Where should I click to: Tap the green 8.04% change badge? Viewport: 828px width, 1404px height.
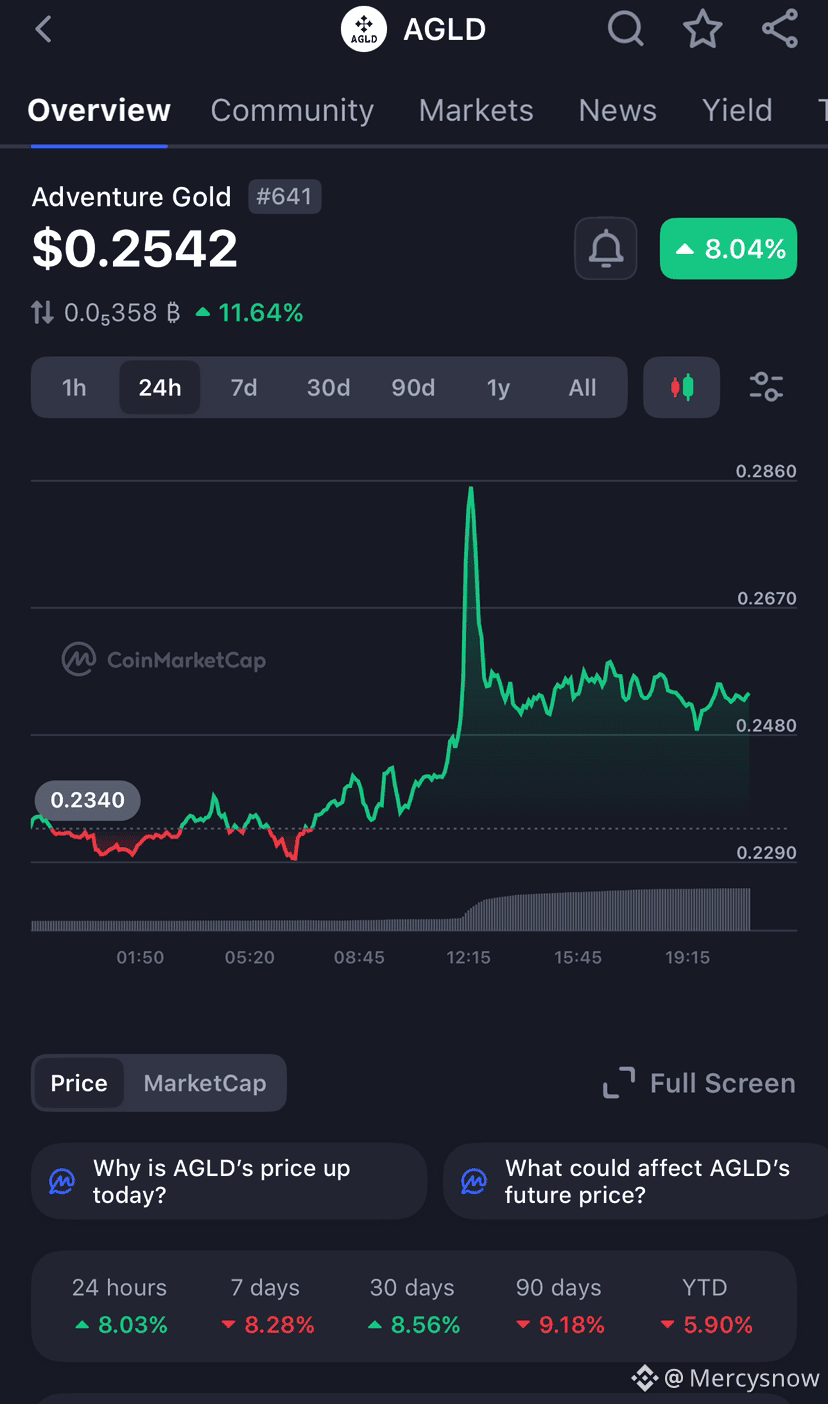pyautogui.click(x=728, y=248)
